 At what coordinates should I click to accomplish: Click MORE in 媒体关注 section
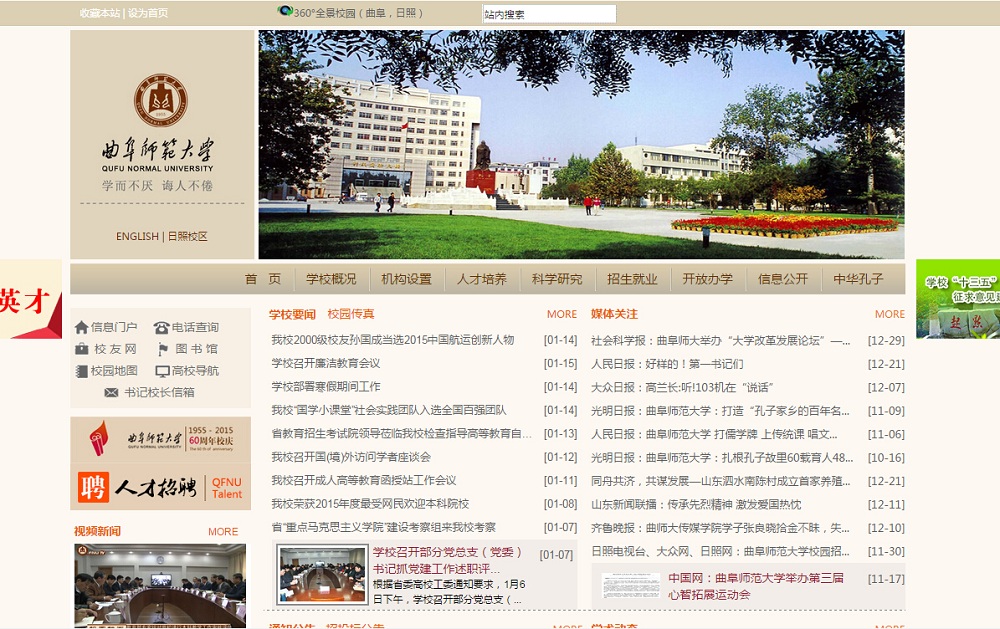(890, 314)
